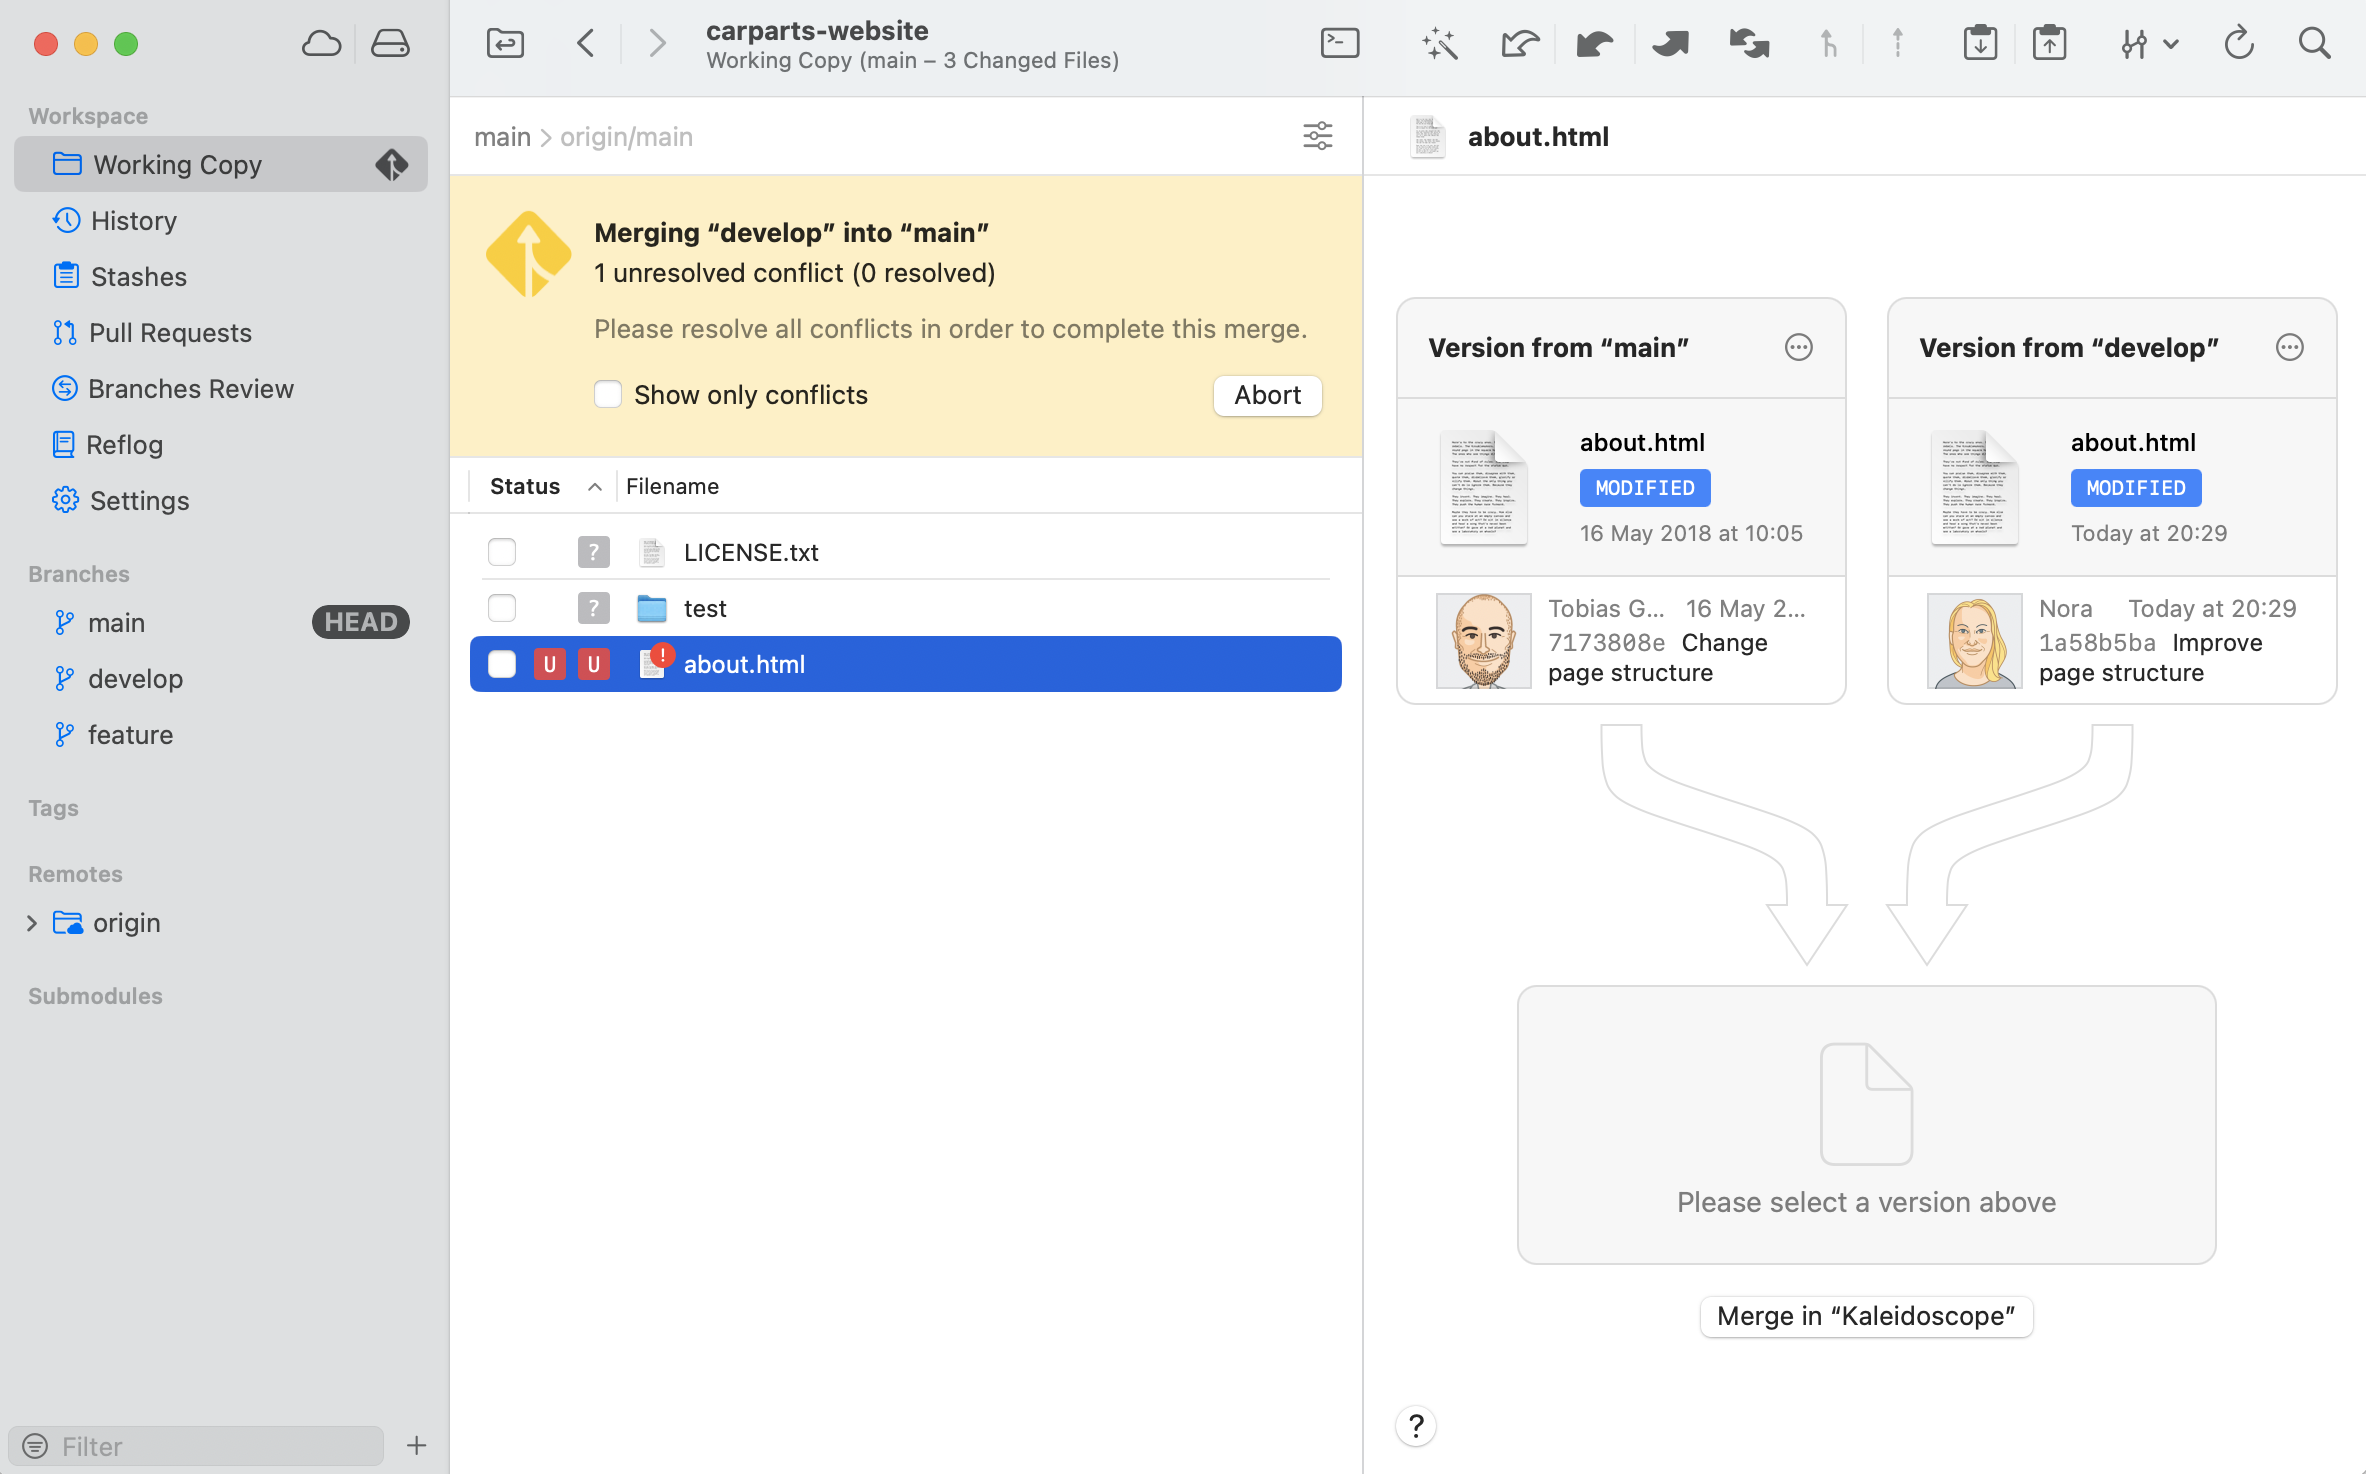The height and width of the screenshot is (1474, 2366).
Task: Open the Stashes sidebar item
Action: [x=138, y=276]
